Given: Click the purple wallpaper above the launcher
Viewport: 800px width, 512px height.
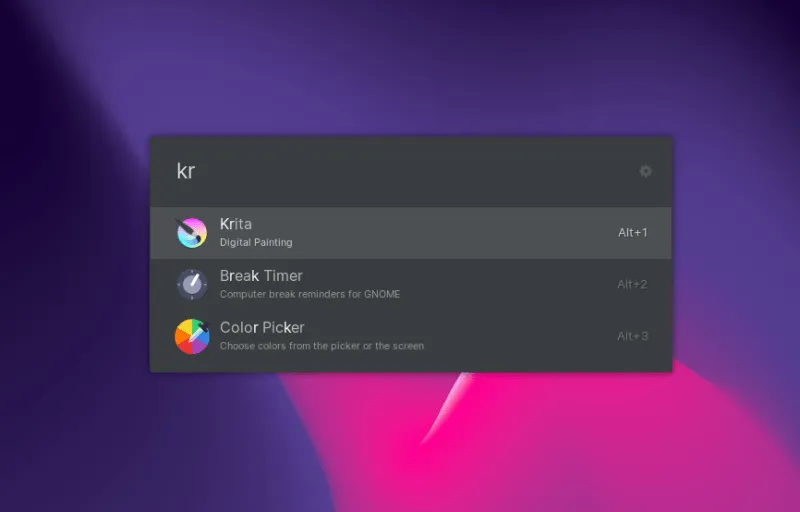Looking at the screenshot, I should 400,60.
